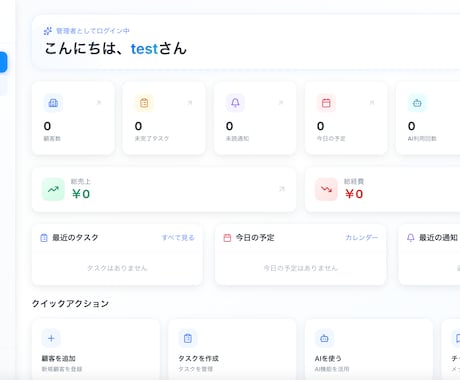Click the 最近のタスク panel title
Image resolution: width=460 pixels, height=380 pixels.
pyautogui.click(x=75, y=238)
